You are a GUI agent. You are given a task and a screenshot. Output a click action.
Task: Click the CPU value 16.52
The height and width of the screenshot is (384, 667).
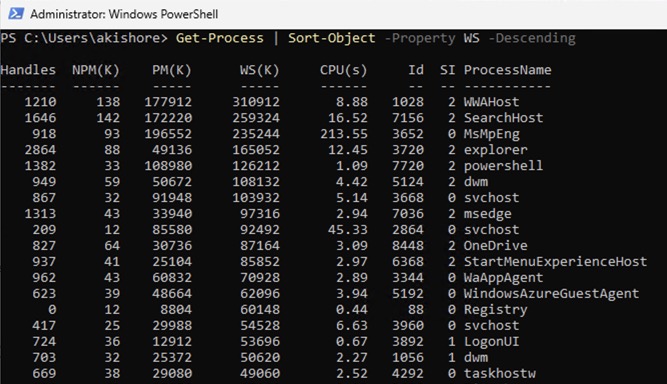[x=348, y=118]
